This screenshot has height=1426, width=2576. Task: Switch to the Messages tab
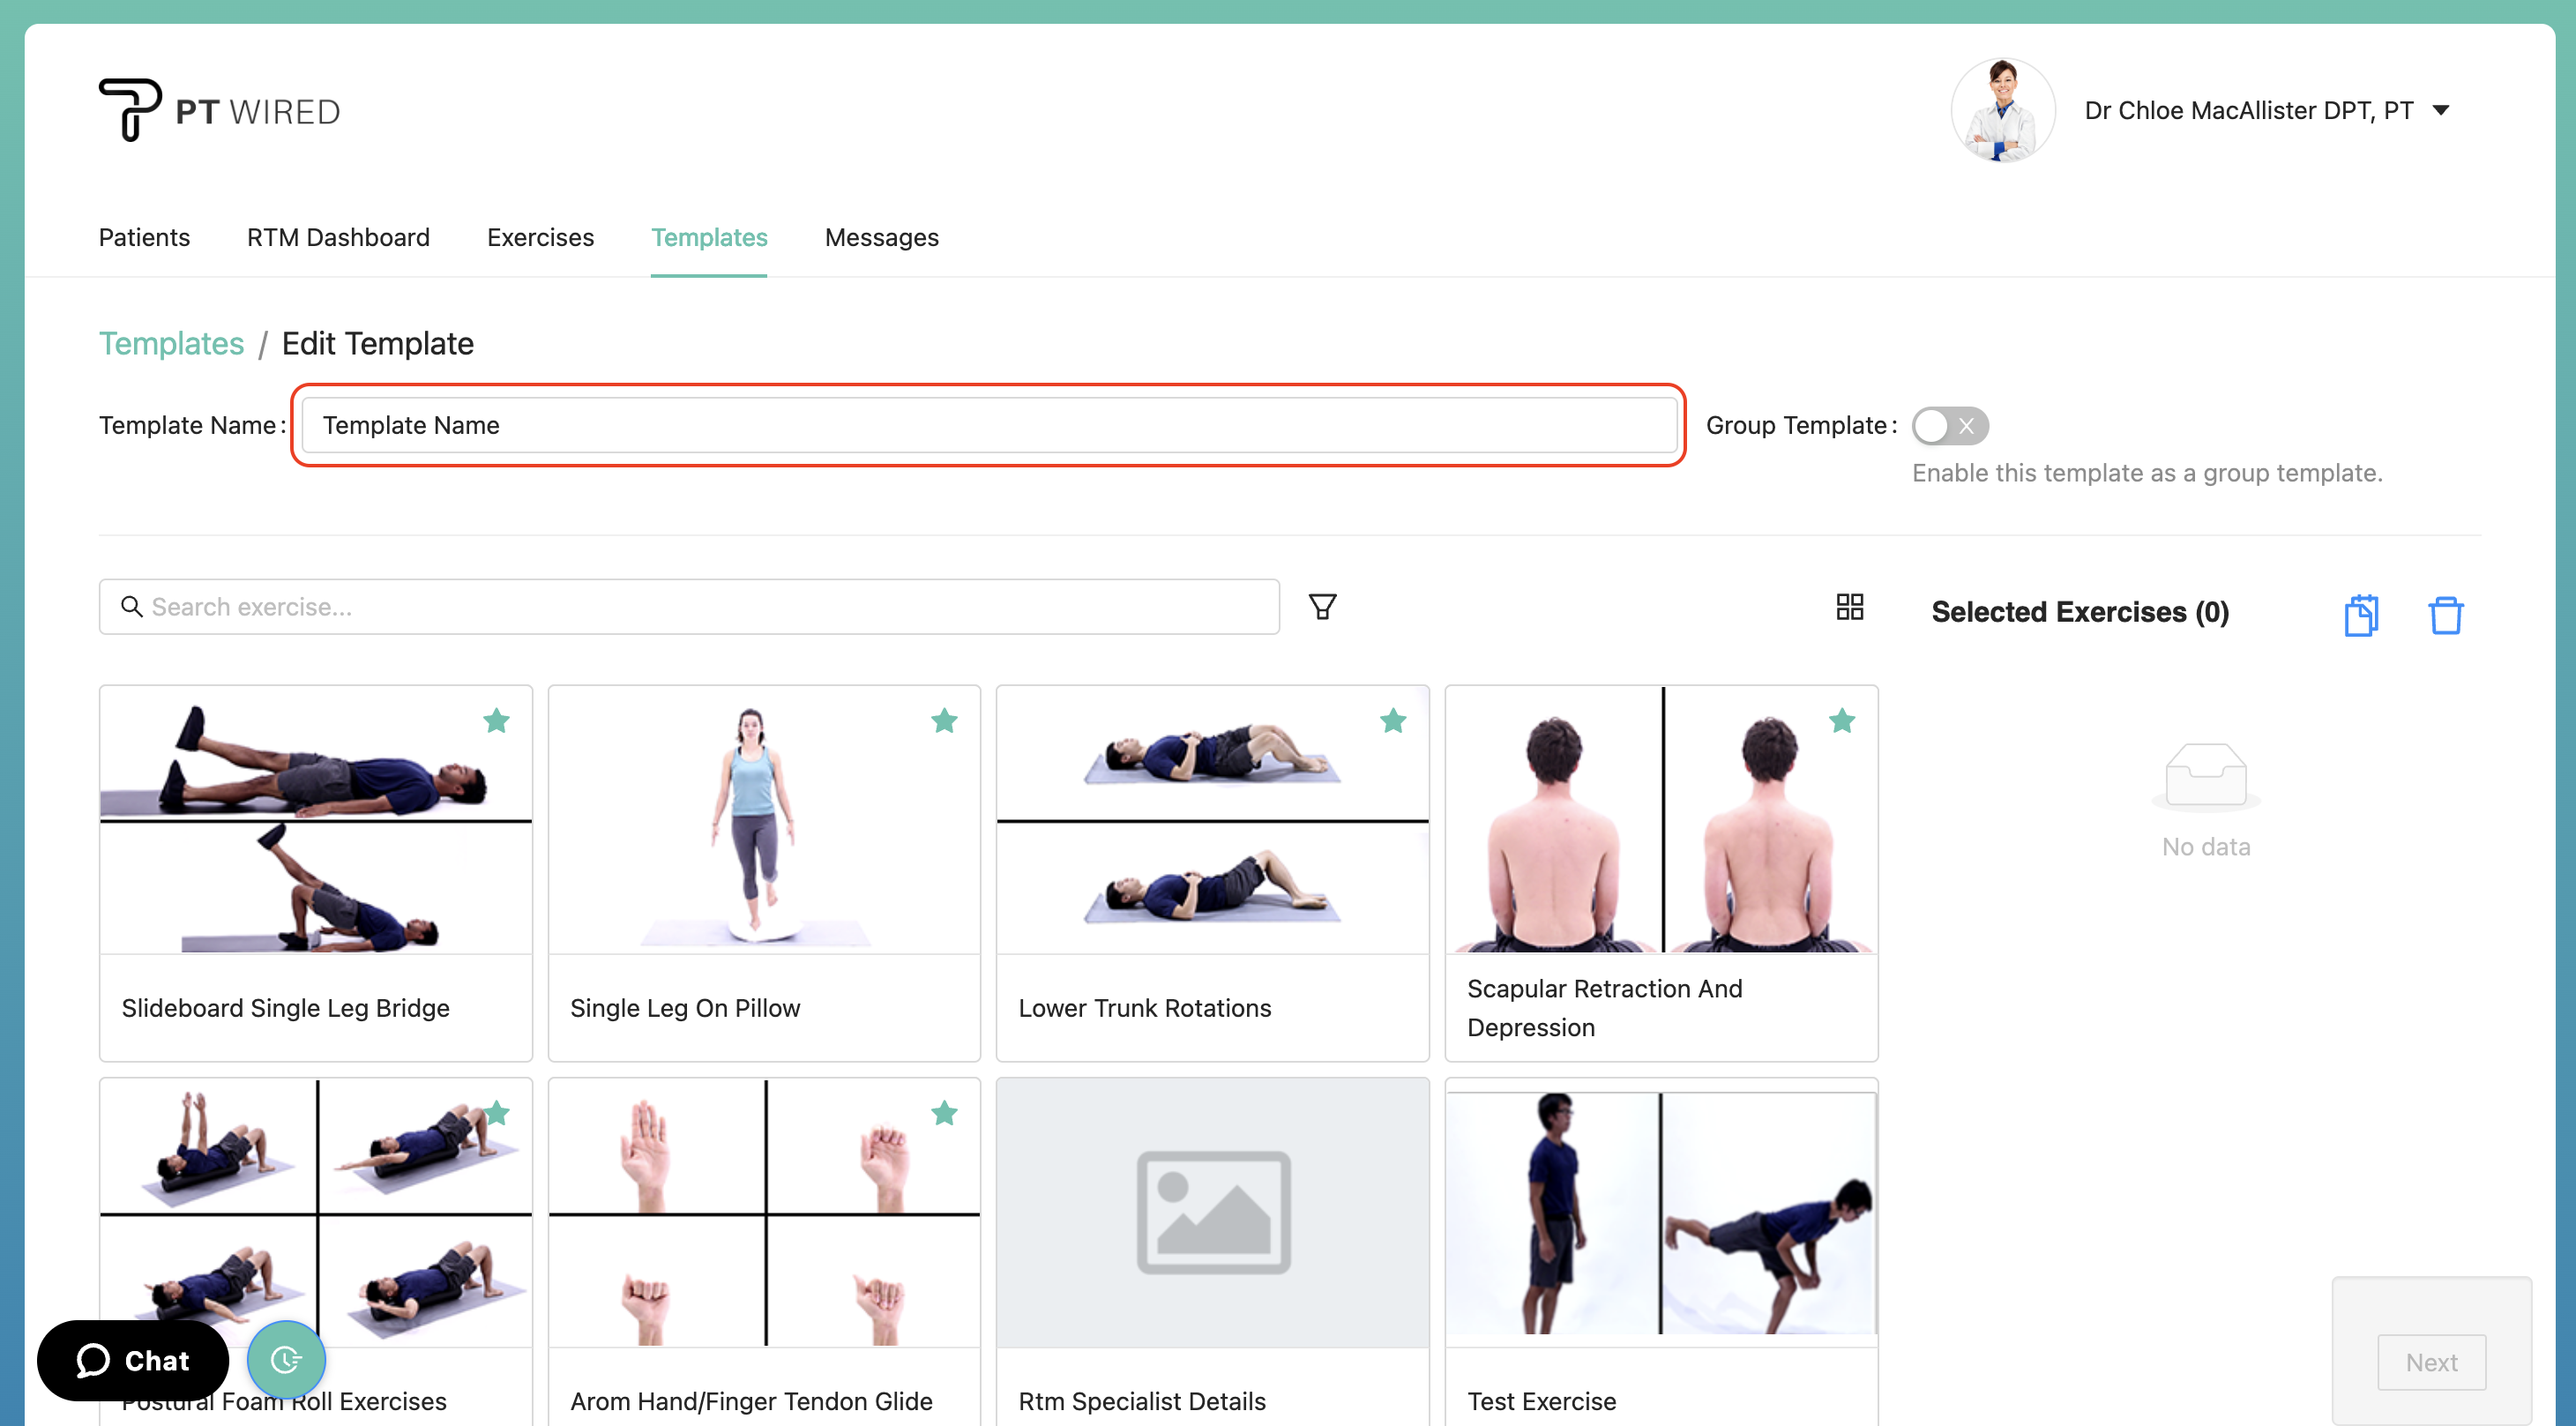click(x=881, y=238)
